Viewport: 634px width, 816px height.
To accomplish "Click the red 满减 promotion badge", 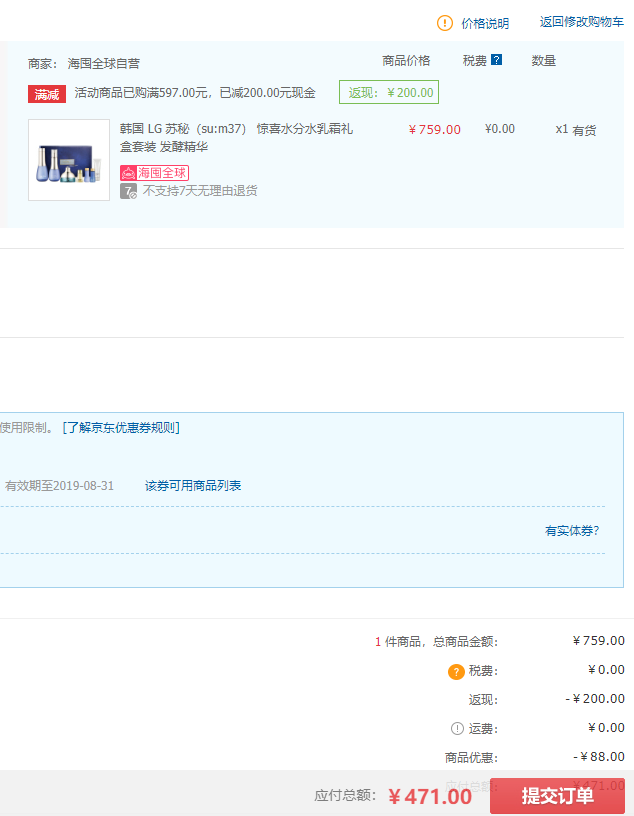I will 47,94.
